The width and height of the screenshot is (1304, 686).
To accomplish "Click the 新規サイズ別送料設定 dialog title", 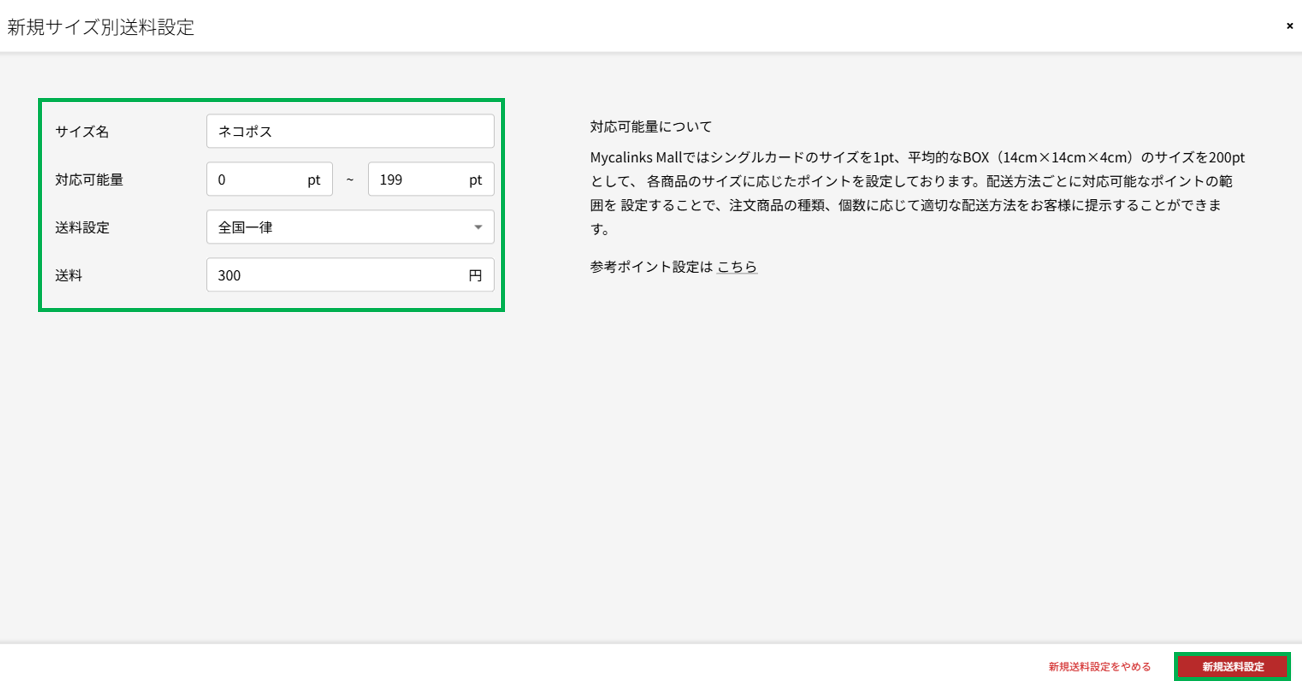I will coord(101,28).
